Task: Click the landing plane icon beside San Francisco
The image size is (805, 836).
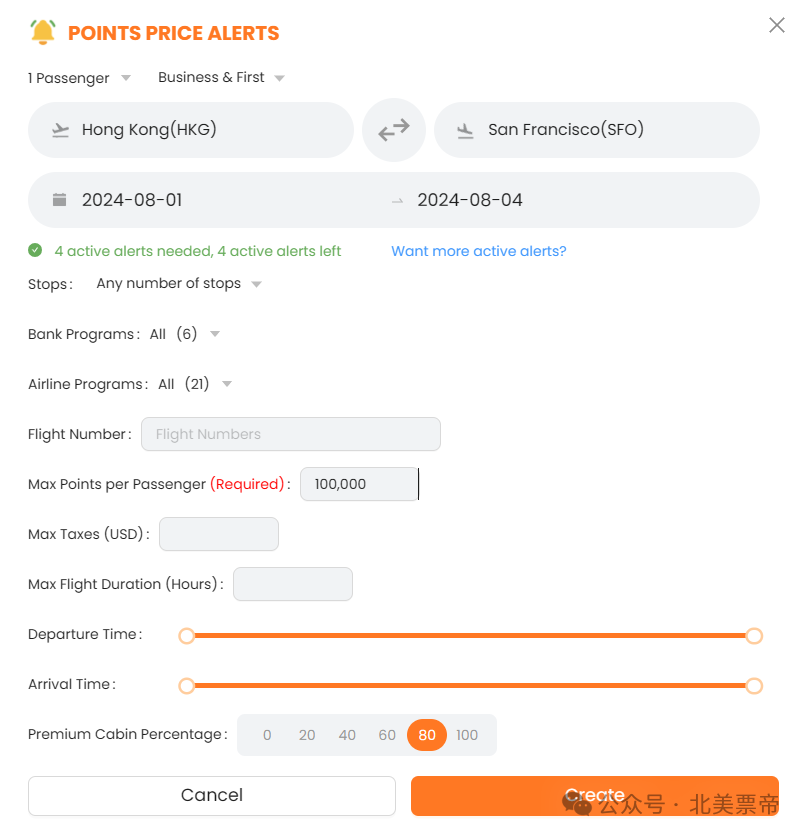Action: tap(465, 131)
